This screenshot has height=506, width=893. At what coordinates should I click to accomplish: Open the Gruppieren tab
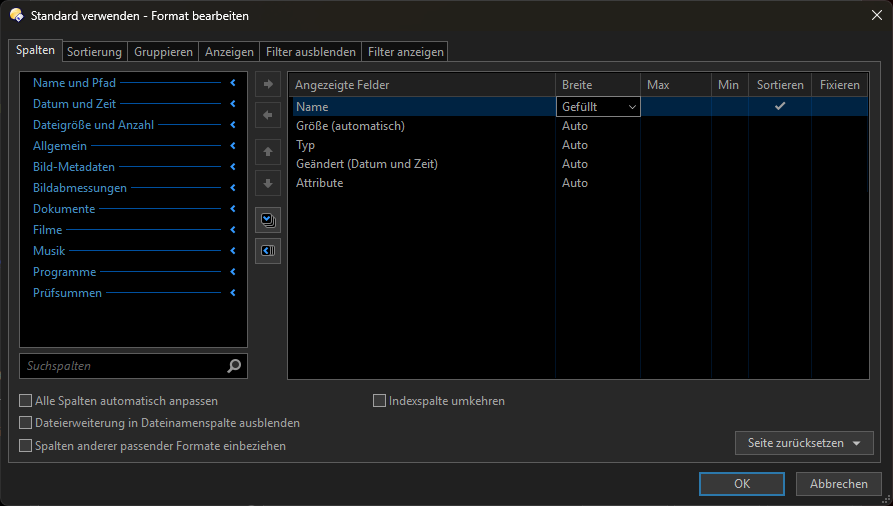pyautogui.click(x=163, y=52)
